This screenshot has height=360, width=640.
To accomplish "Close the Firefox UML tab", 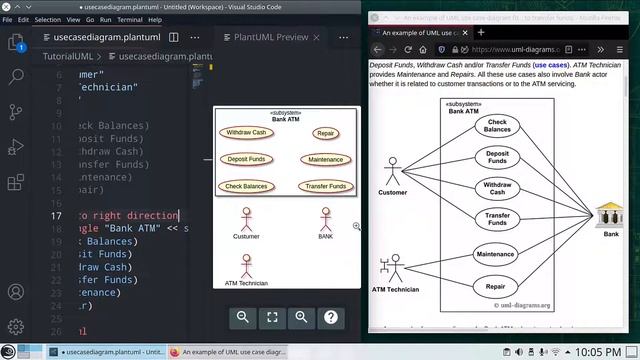I will pyautogui.click(x=465, y=33).
